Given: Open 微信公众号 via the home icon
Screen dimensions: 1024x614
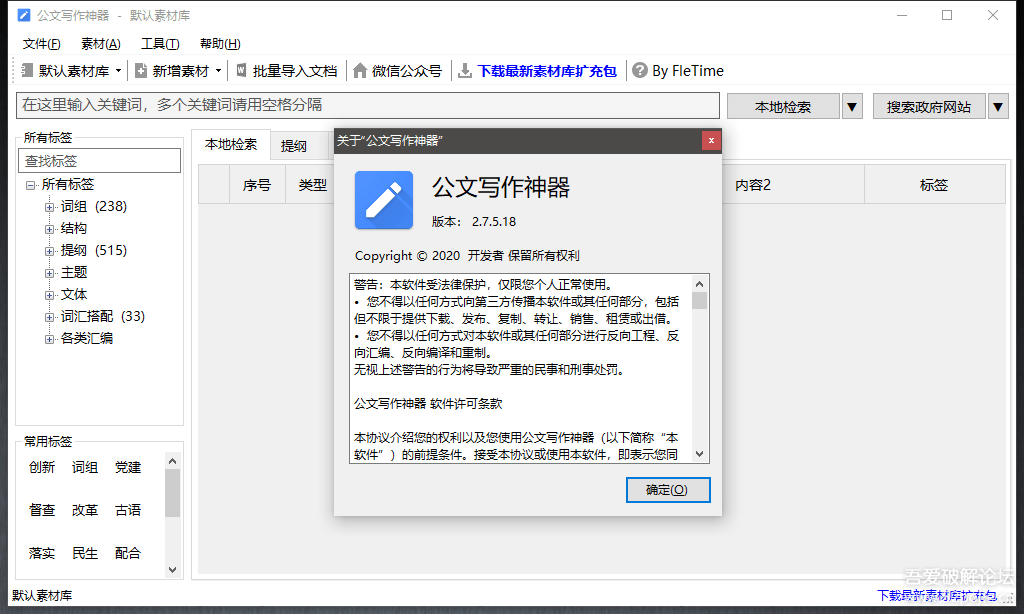Looking at the screenshot, I should [x=360, y=71].
